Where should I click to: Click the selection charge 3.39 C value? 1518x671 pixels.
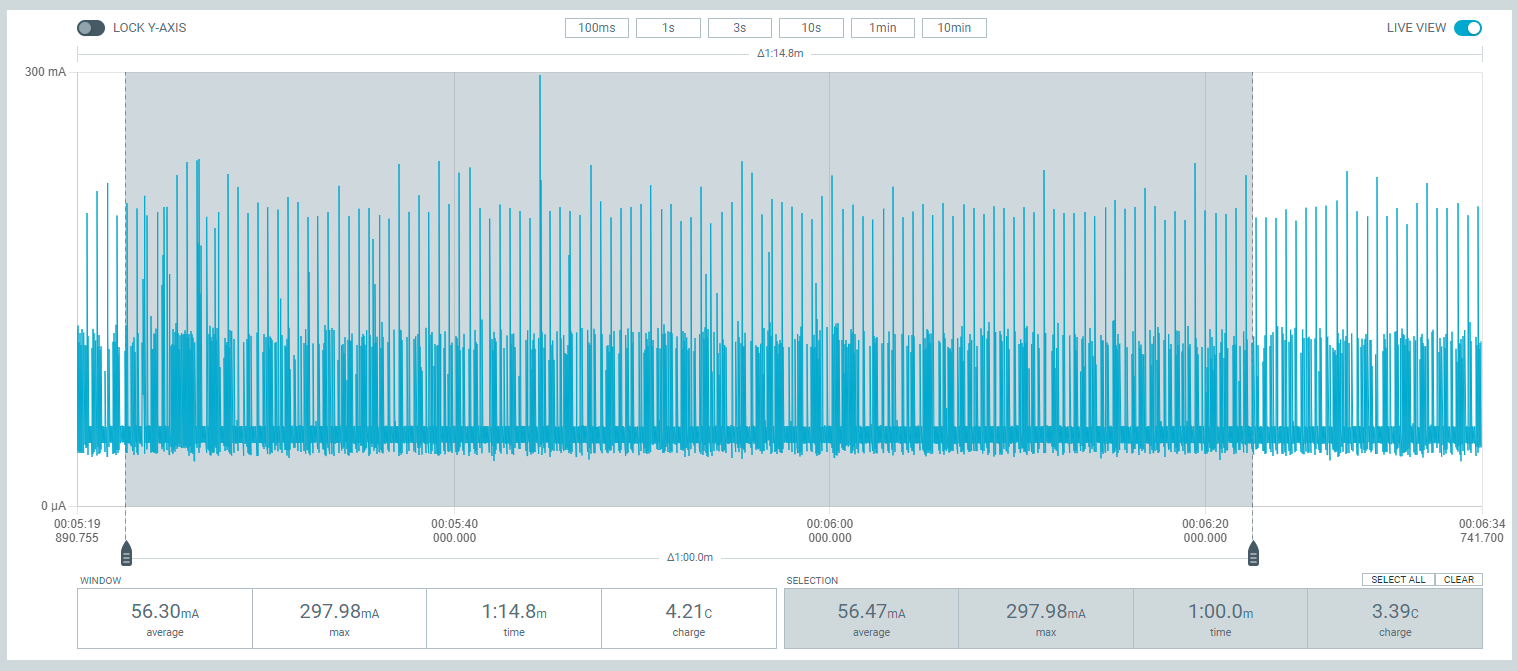point(1396,613)
